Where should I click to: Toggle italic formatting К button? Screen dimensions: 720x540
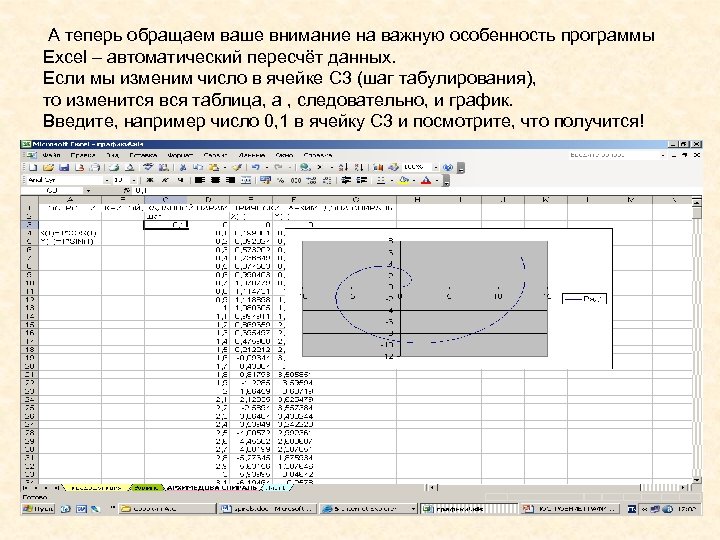point(165,180)
